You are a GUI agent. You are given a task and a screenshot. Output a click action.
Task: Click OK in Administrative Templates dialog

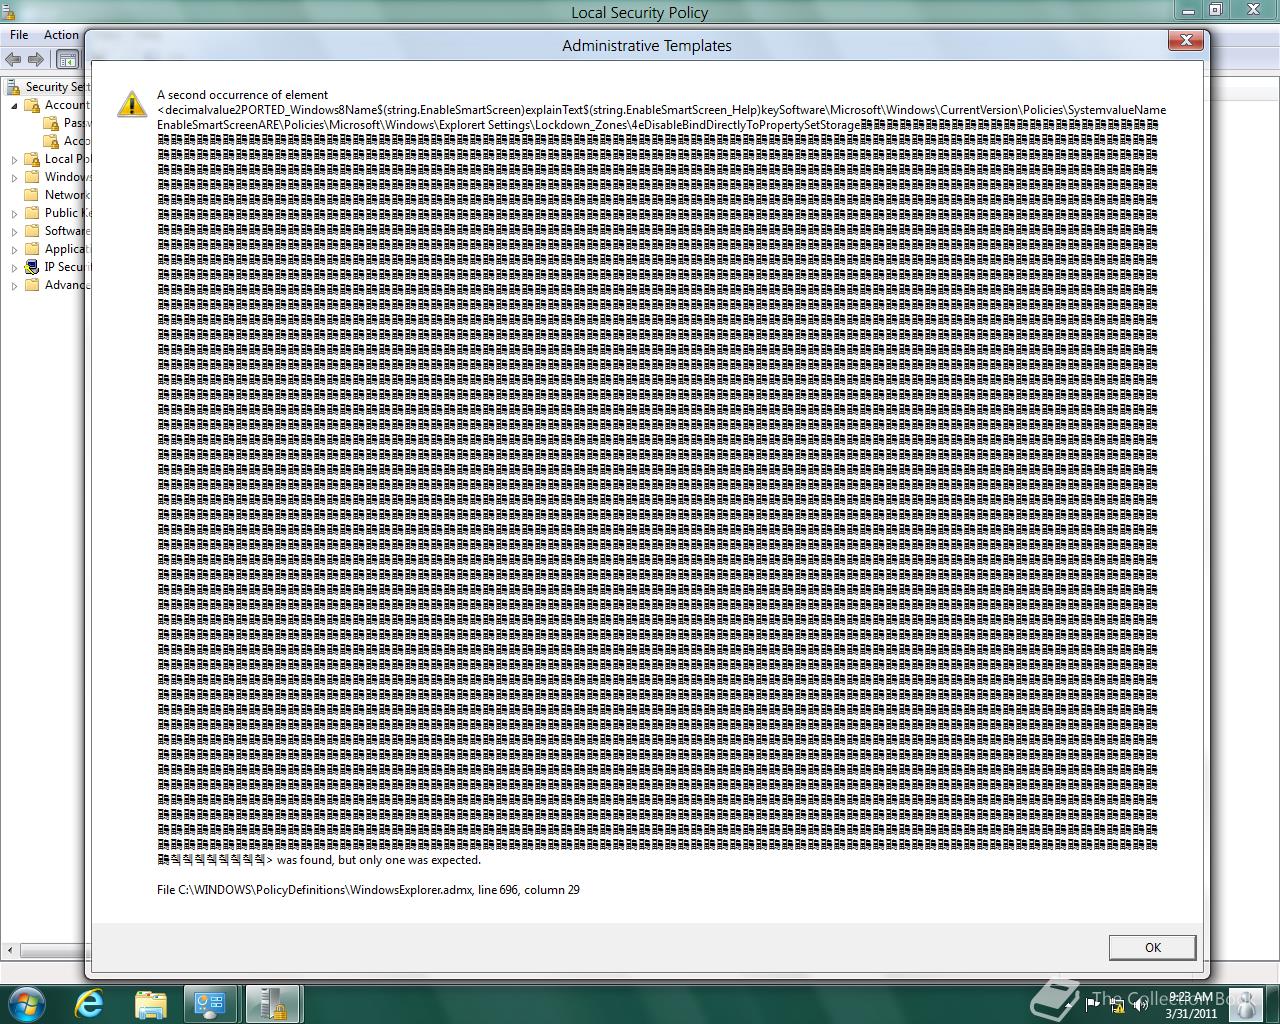(1152, 947)
